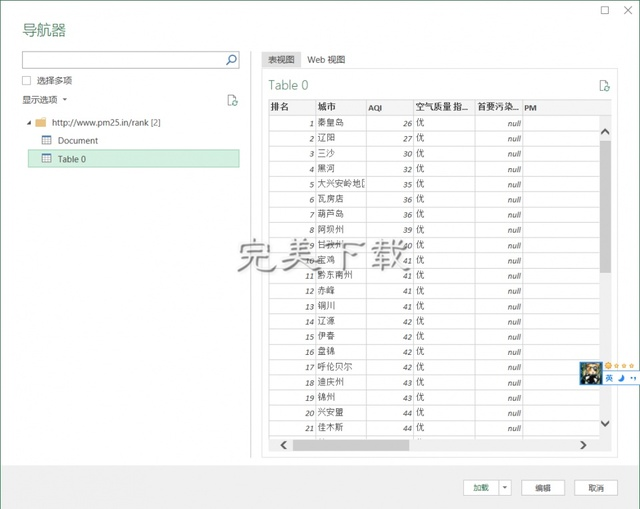Click the 辽阳 city cell
The image size is (640, 509).
coord(341,138)
